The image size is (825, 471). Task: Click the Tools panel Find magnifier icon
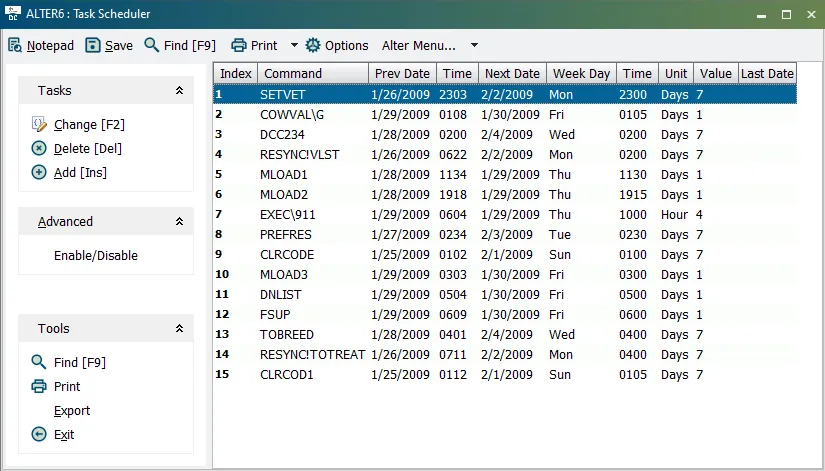pos(39,362)
